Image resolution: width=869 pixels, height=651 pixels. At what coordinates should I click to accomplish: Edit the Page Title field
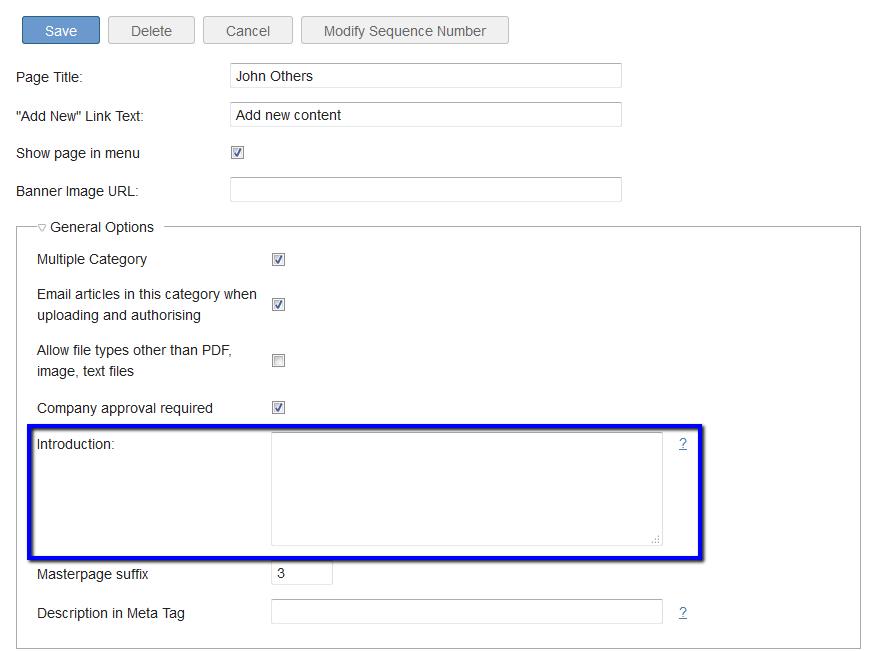tap(426, 76)
